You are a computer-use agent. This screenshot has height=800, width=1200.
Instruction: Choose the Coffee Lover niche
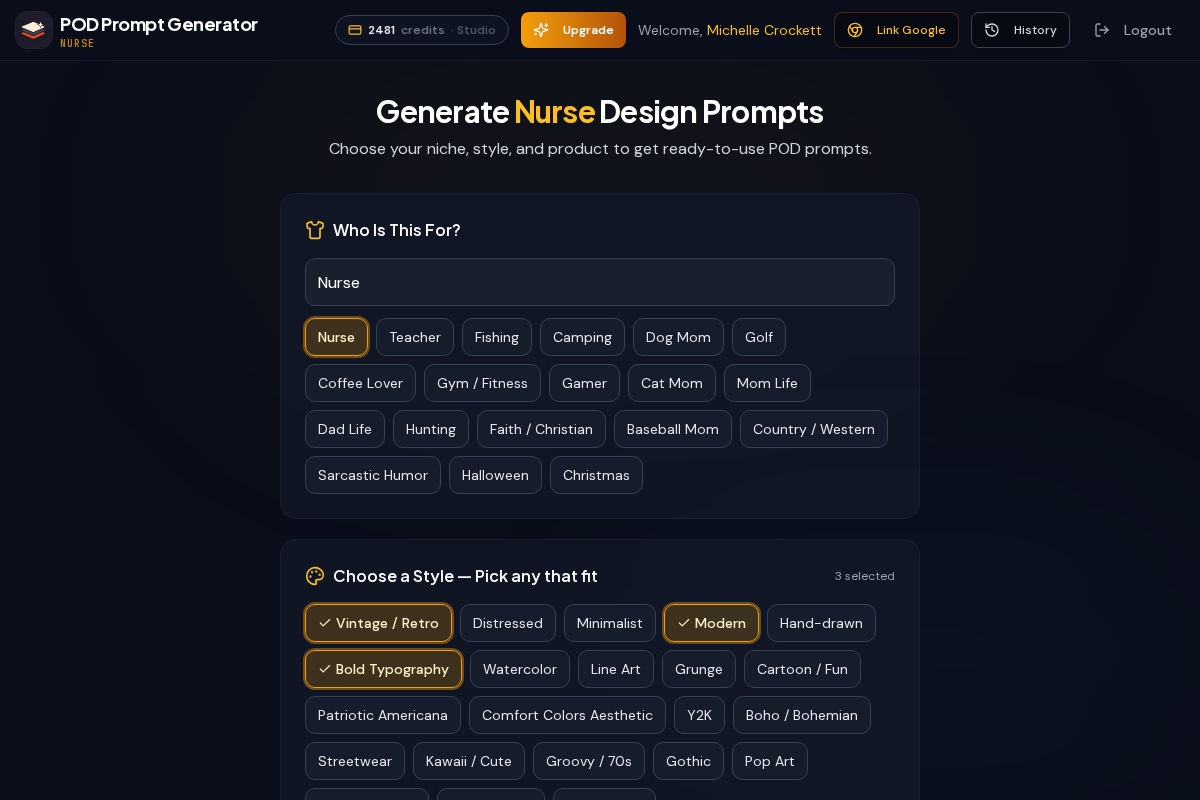click(360, 383)
